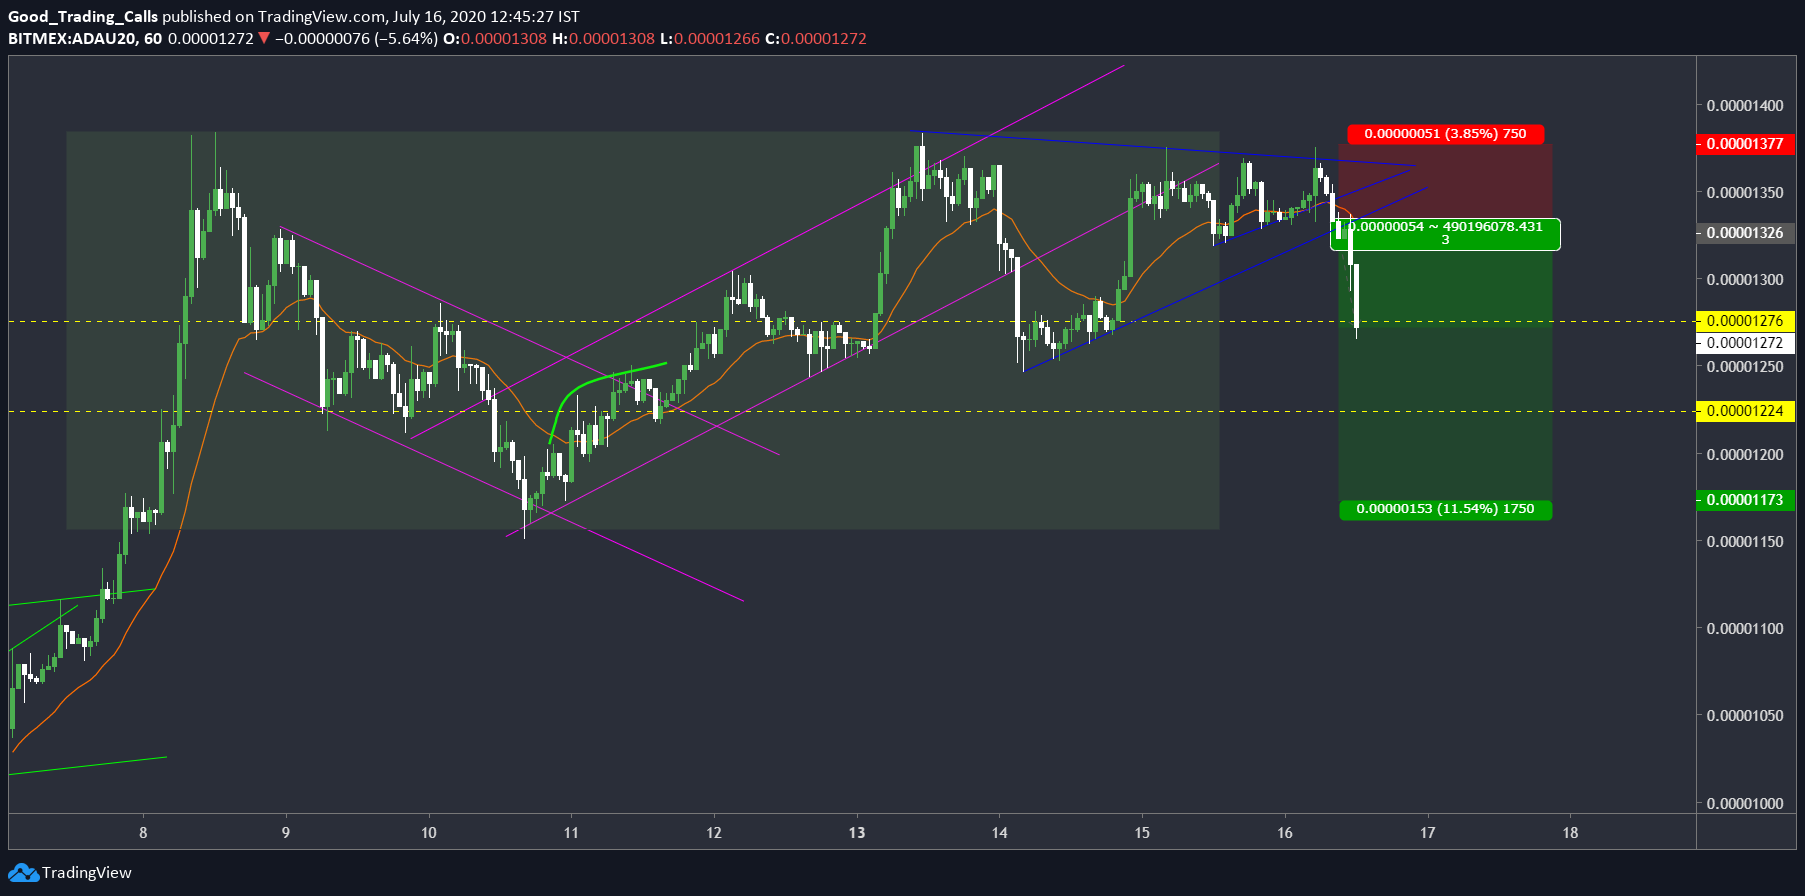The image size is (1805, 896).
Task: Click the green 0.00001173 price axis tag
Action: coord(1745,500)
